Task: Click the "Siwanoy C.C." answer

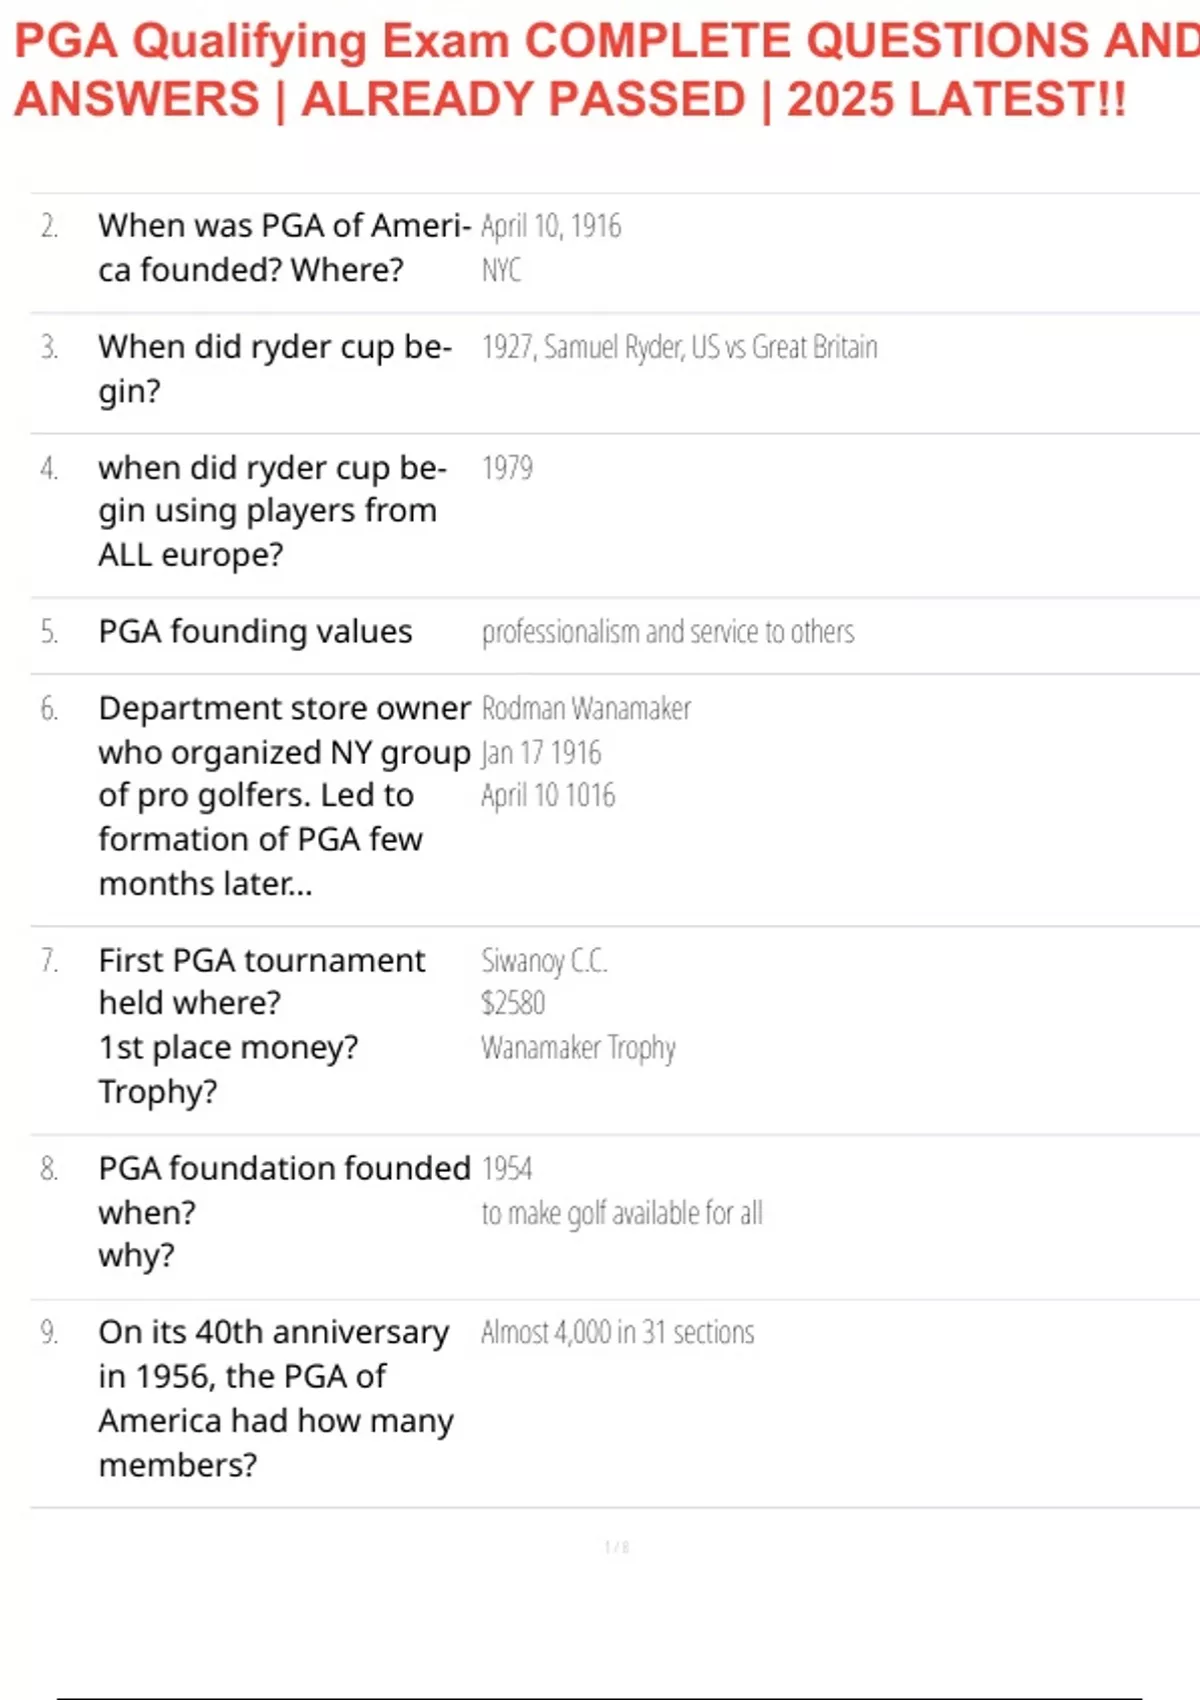Action: tap(544, 961)
